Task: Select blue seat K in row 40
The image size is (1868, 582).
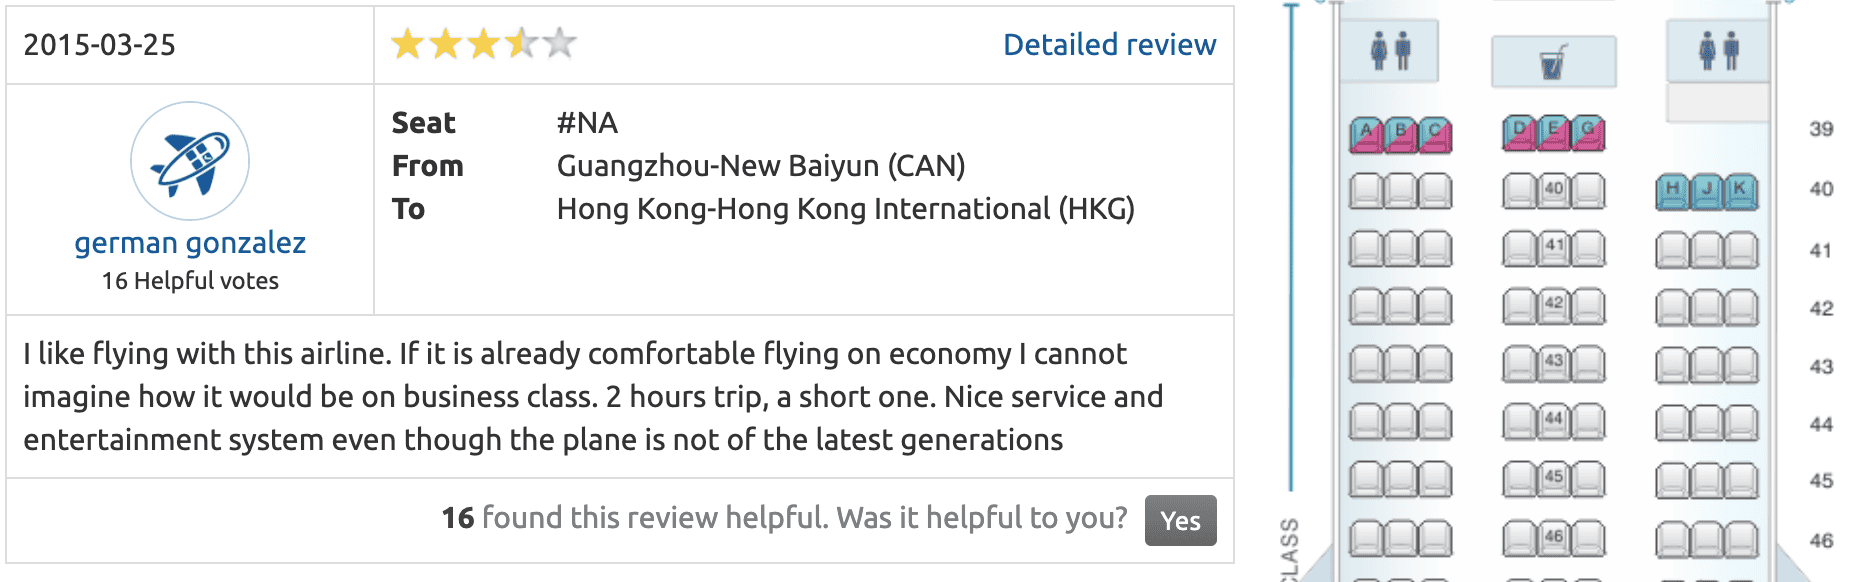Action: click(1741, 192)
